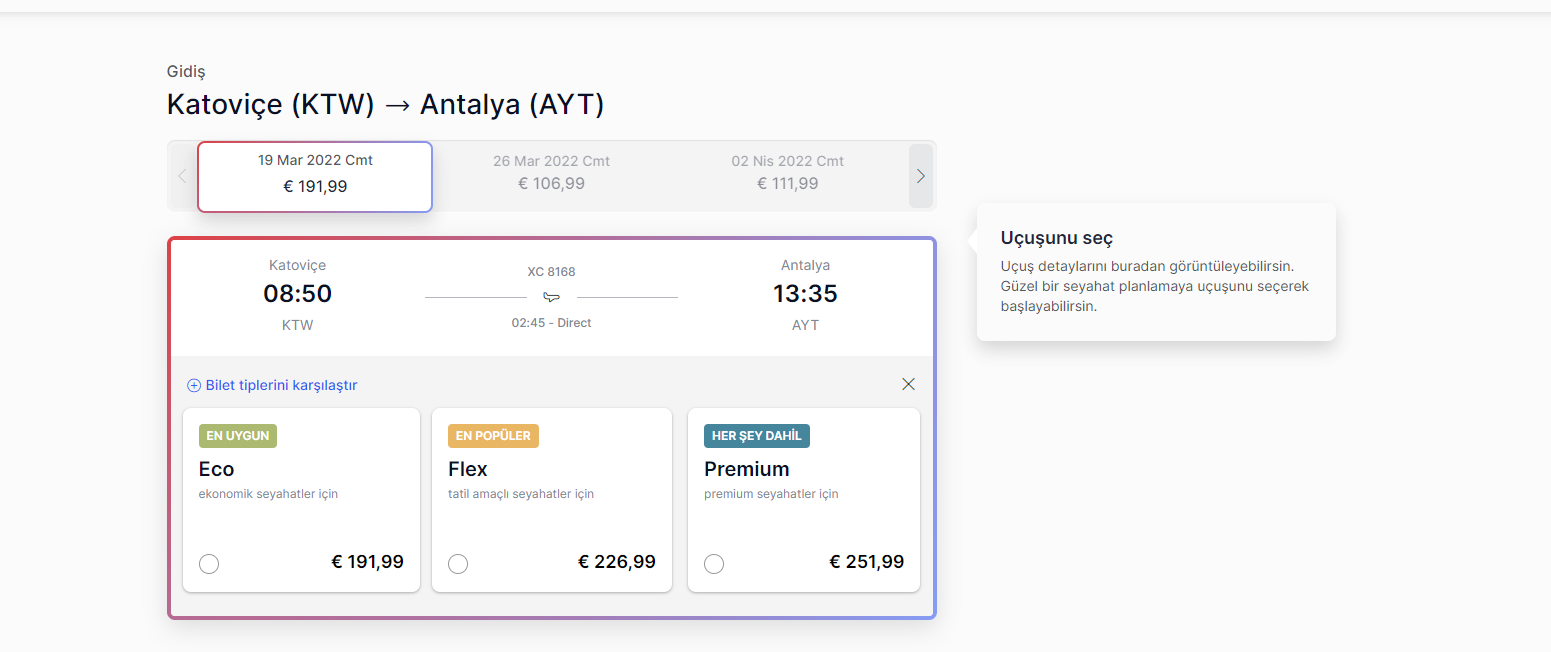Click the plus icon beside Bilet tiplerini karşılaştır
Screen dimensions: 1551x652
[194, 386]
